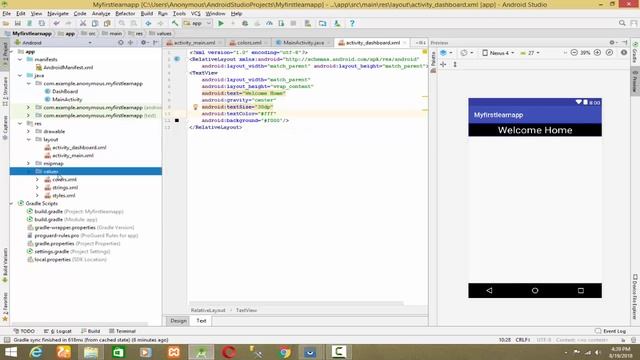
Task: Expand the drawable folder
Action: click(x=29, y=131)
